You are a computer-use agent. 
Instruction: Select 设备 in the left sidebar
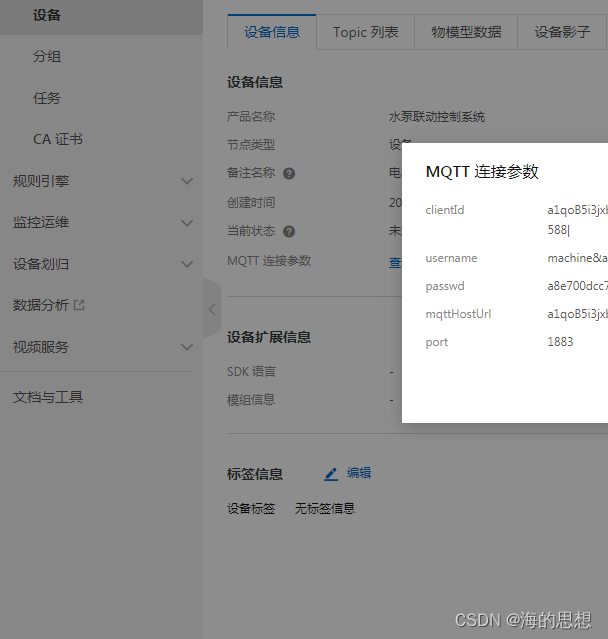(x=47, y=15)
